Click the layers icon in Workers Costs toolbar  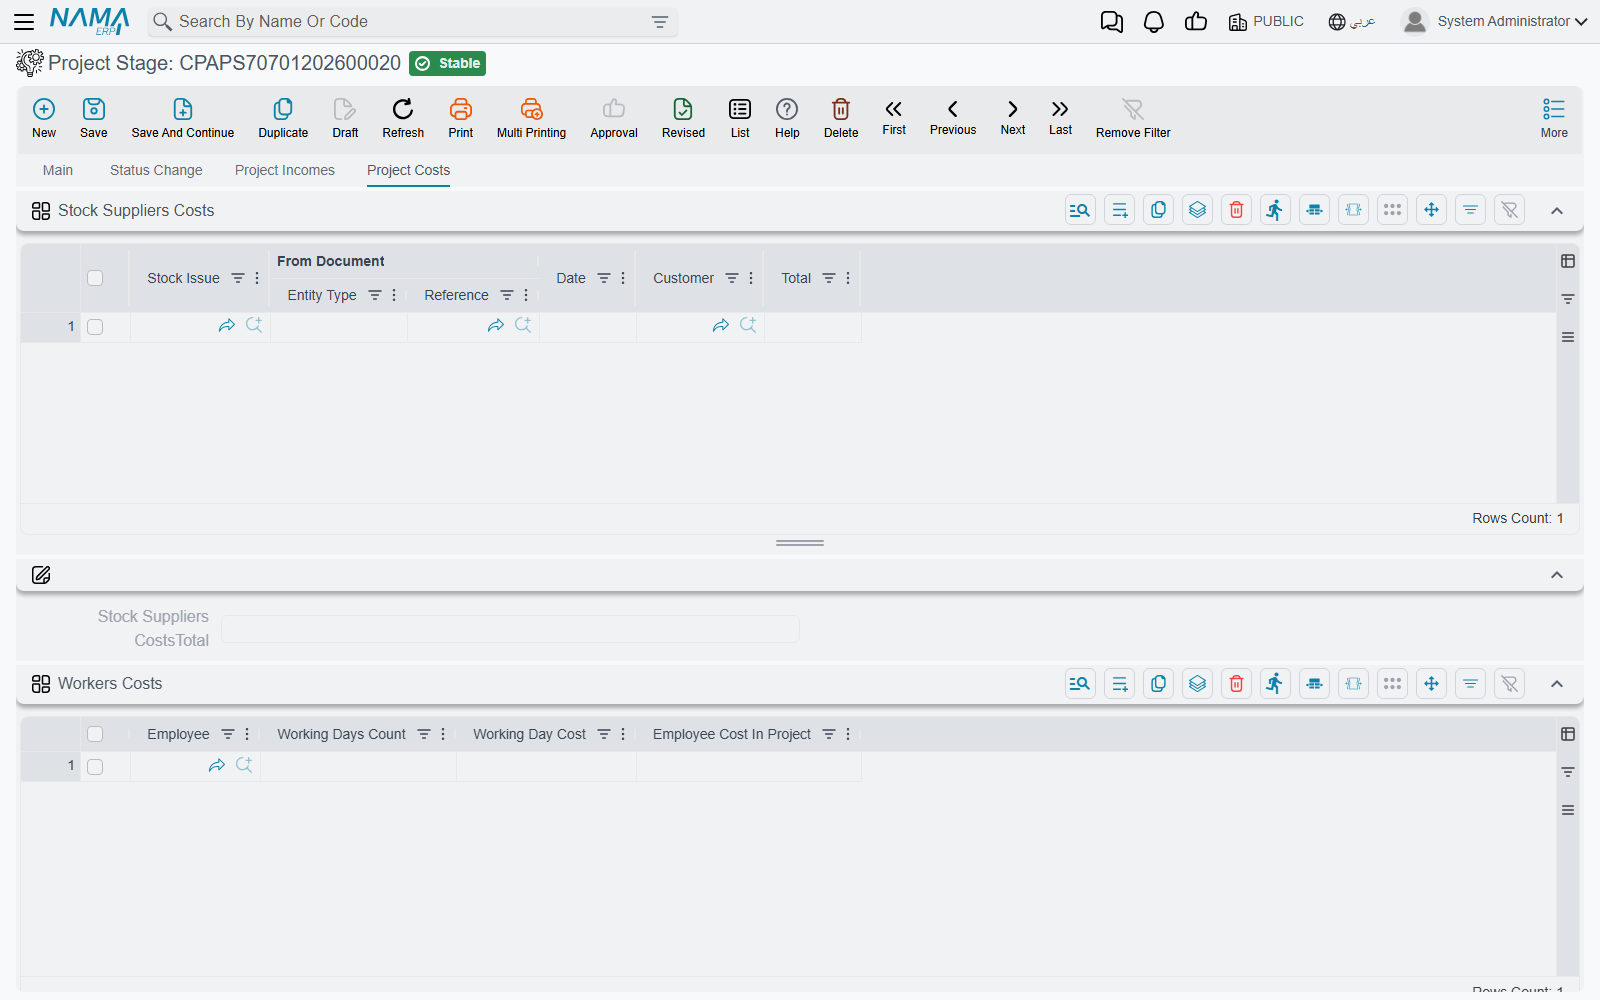tap(1197, 683)
